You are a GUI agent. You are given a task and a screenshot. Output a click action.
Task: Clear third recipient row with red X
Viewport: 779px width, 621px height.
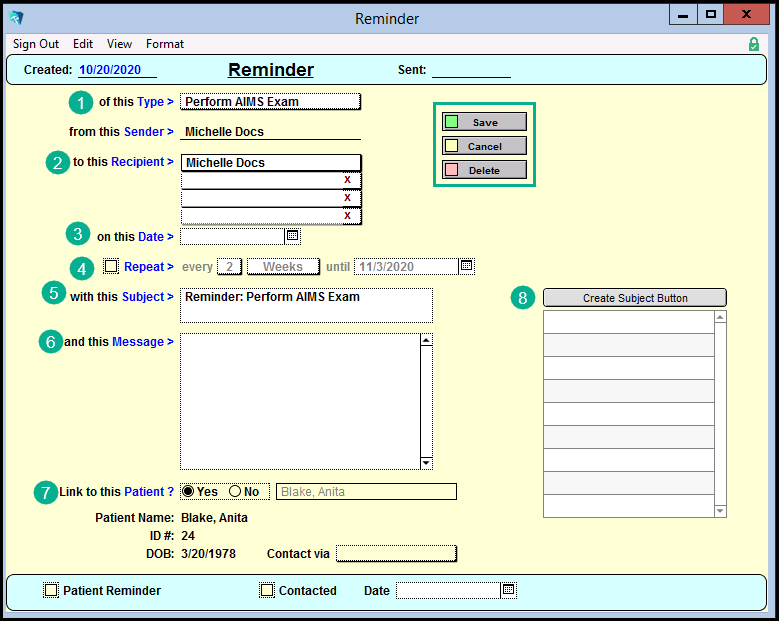(347, 198)
